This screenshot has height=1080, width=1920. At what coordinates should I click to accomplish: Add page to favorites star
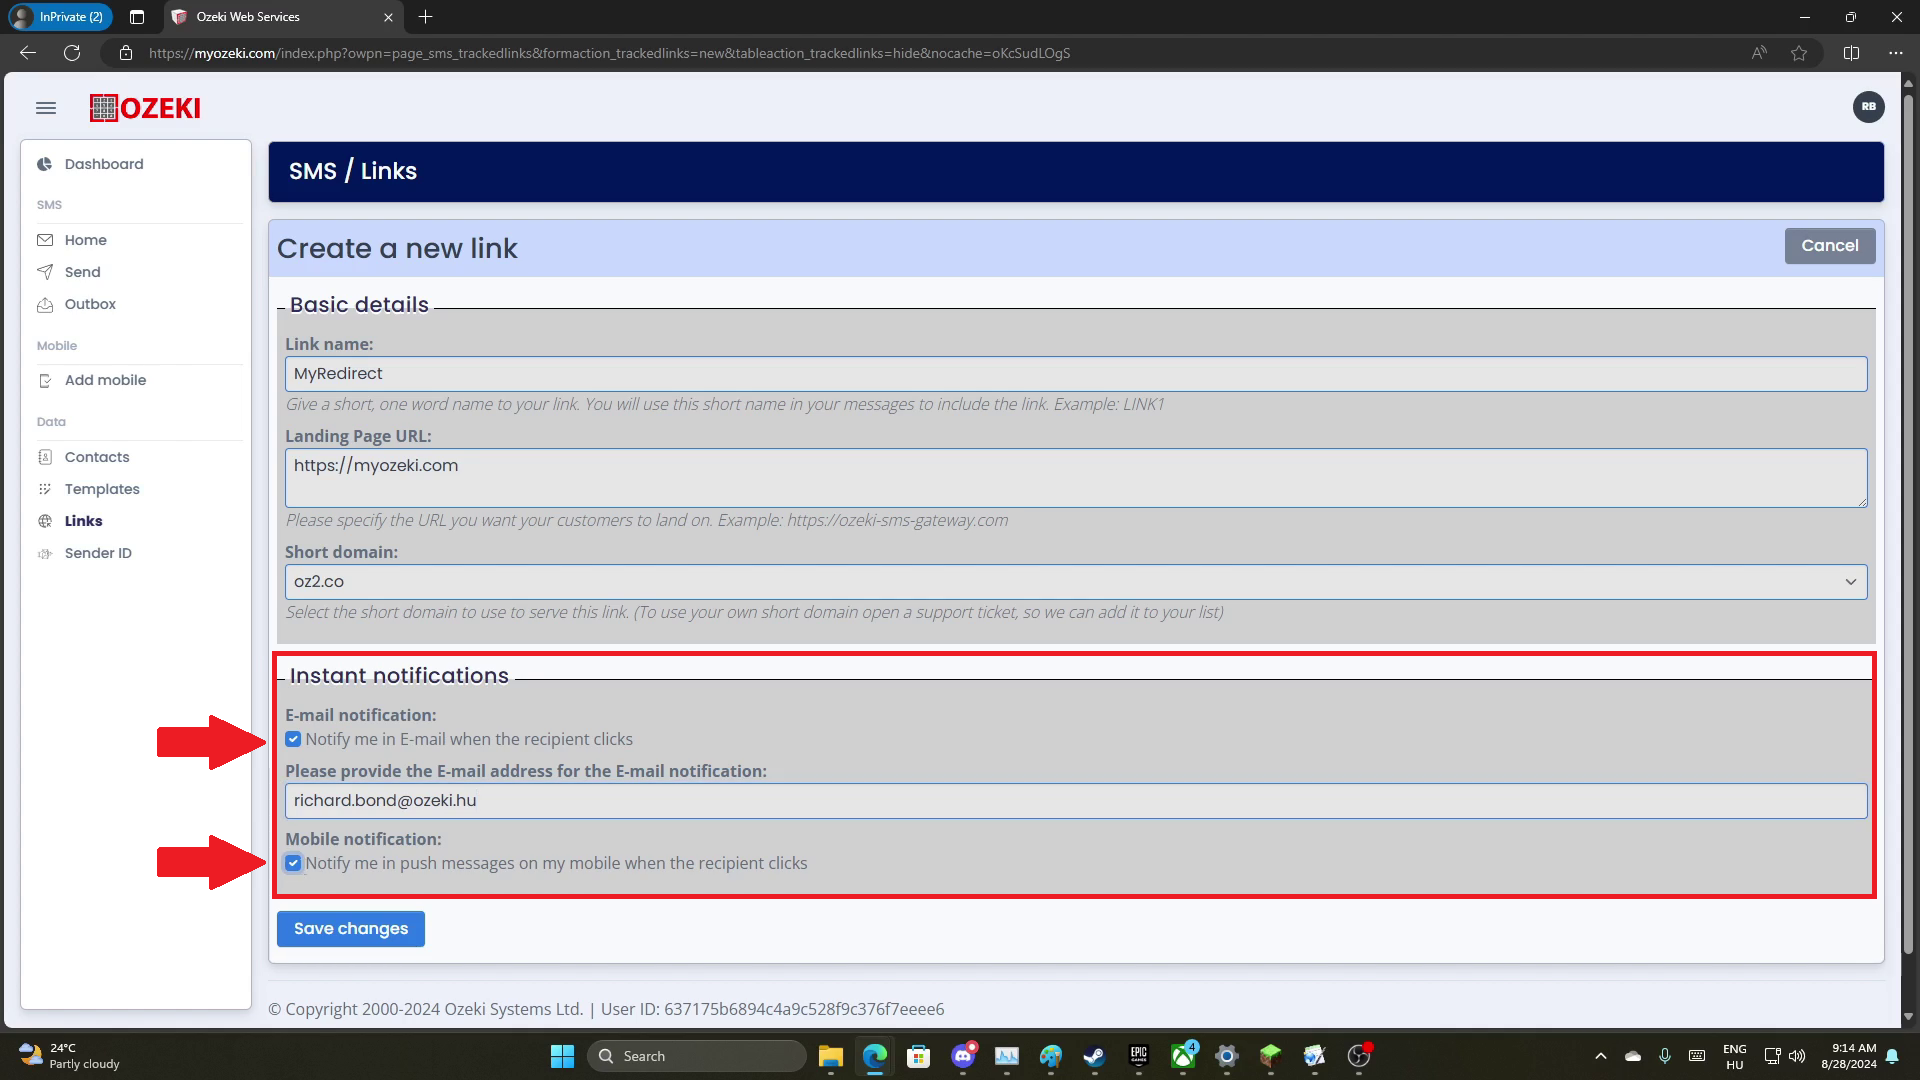pyautogui.click(x=1799, y=53)
